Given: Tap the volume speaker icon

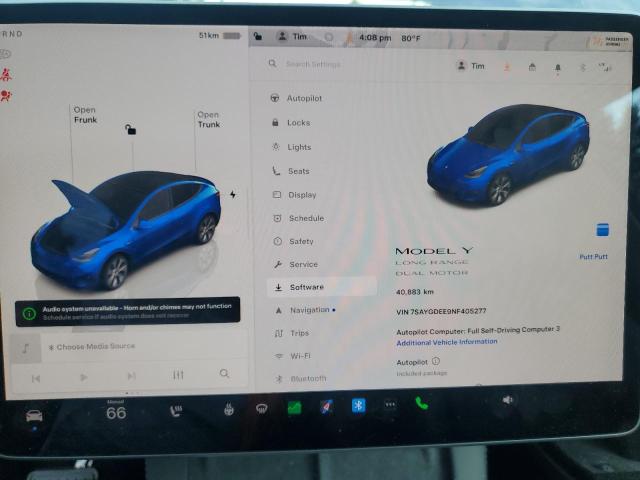Looking at the screenshot, I should tap(507, 400).
